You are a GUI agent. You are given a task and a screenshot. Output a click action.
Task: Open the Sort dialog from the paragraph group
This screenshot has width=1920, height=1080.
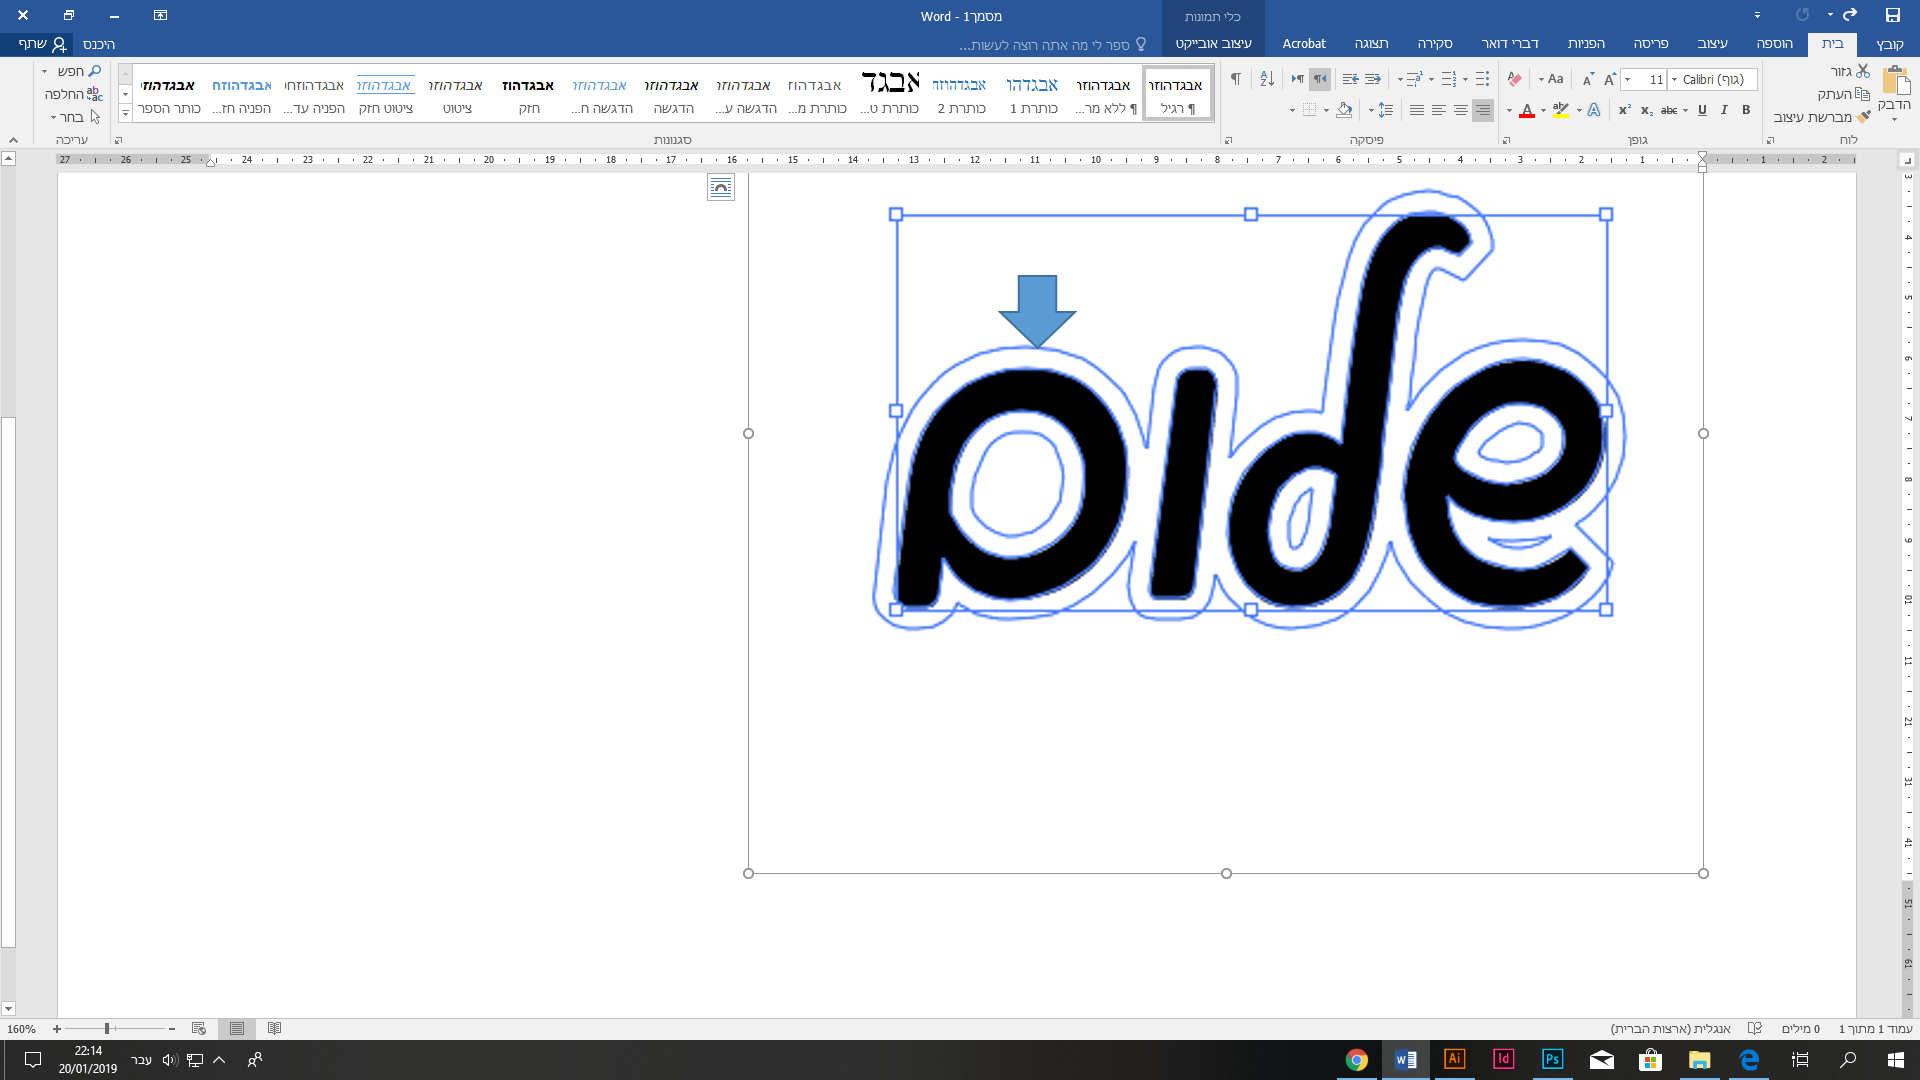click(1267, 78)
